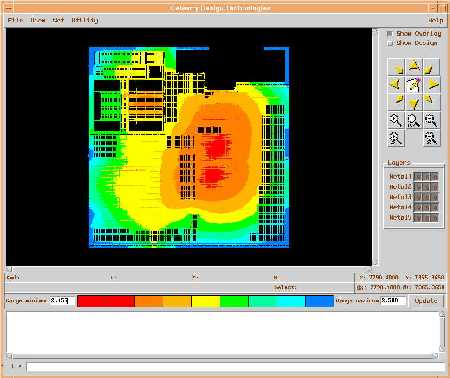
Task: Pan view up with top arrow
Action: point(414,66)
